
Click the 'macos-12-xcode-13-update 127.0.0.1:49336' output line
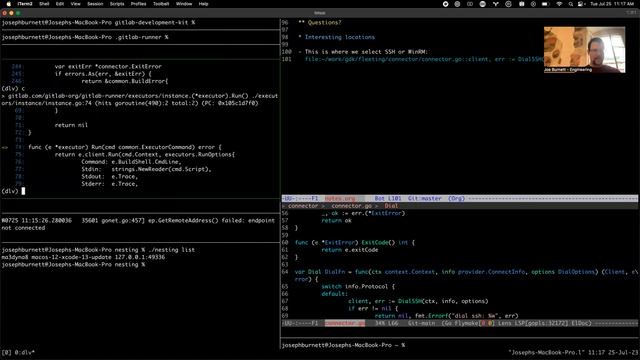(83, 257)
